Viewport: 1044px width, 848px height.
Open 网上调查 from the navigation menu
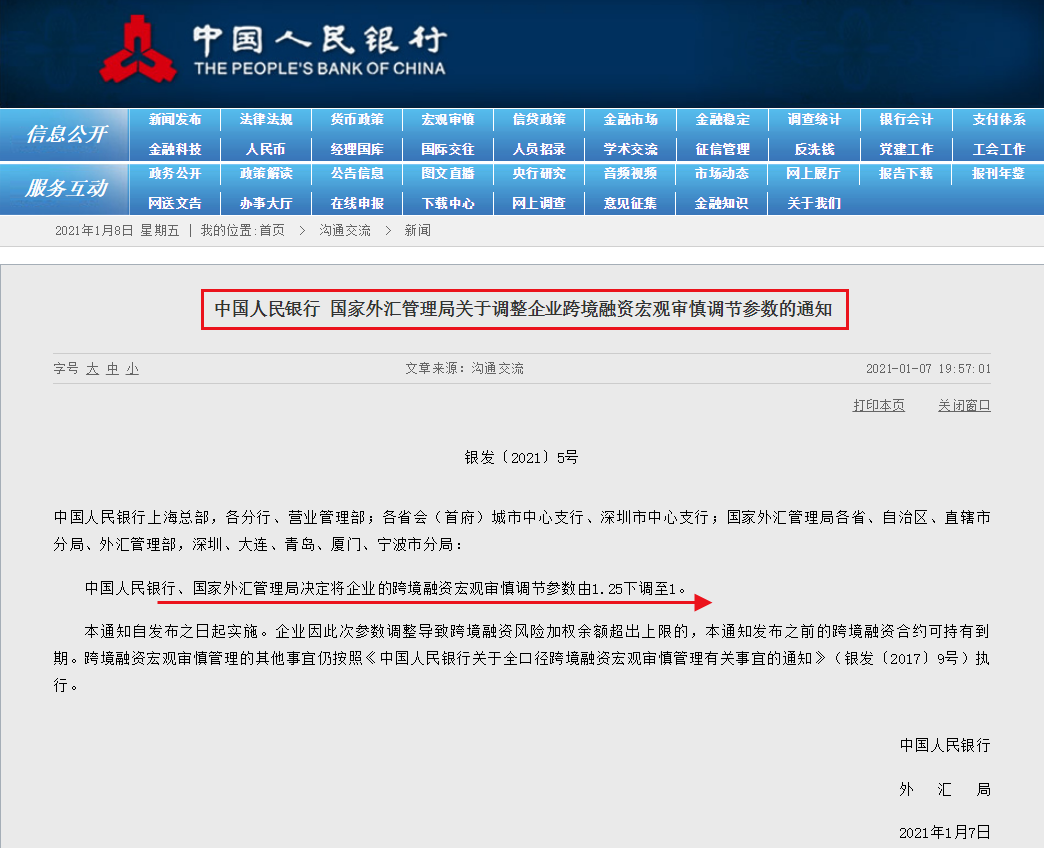click(539, 202)
